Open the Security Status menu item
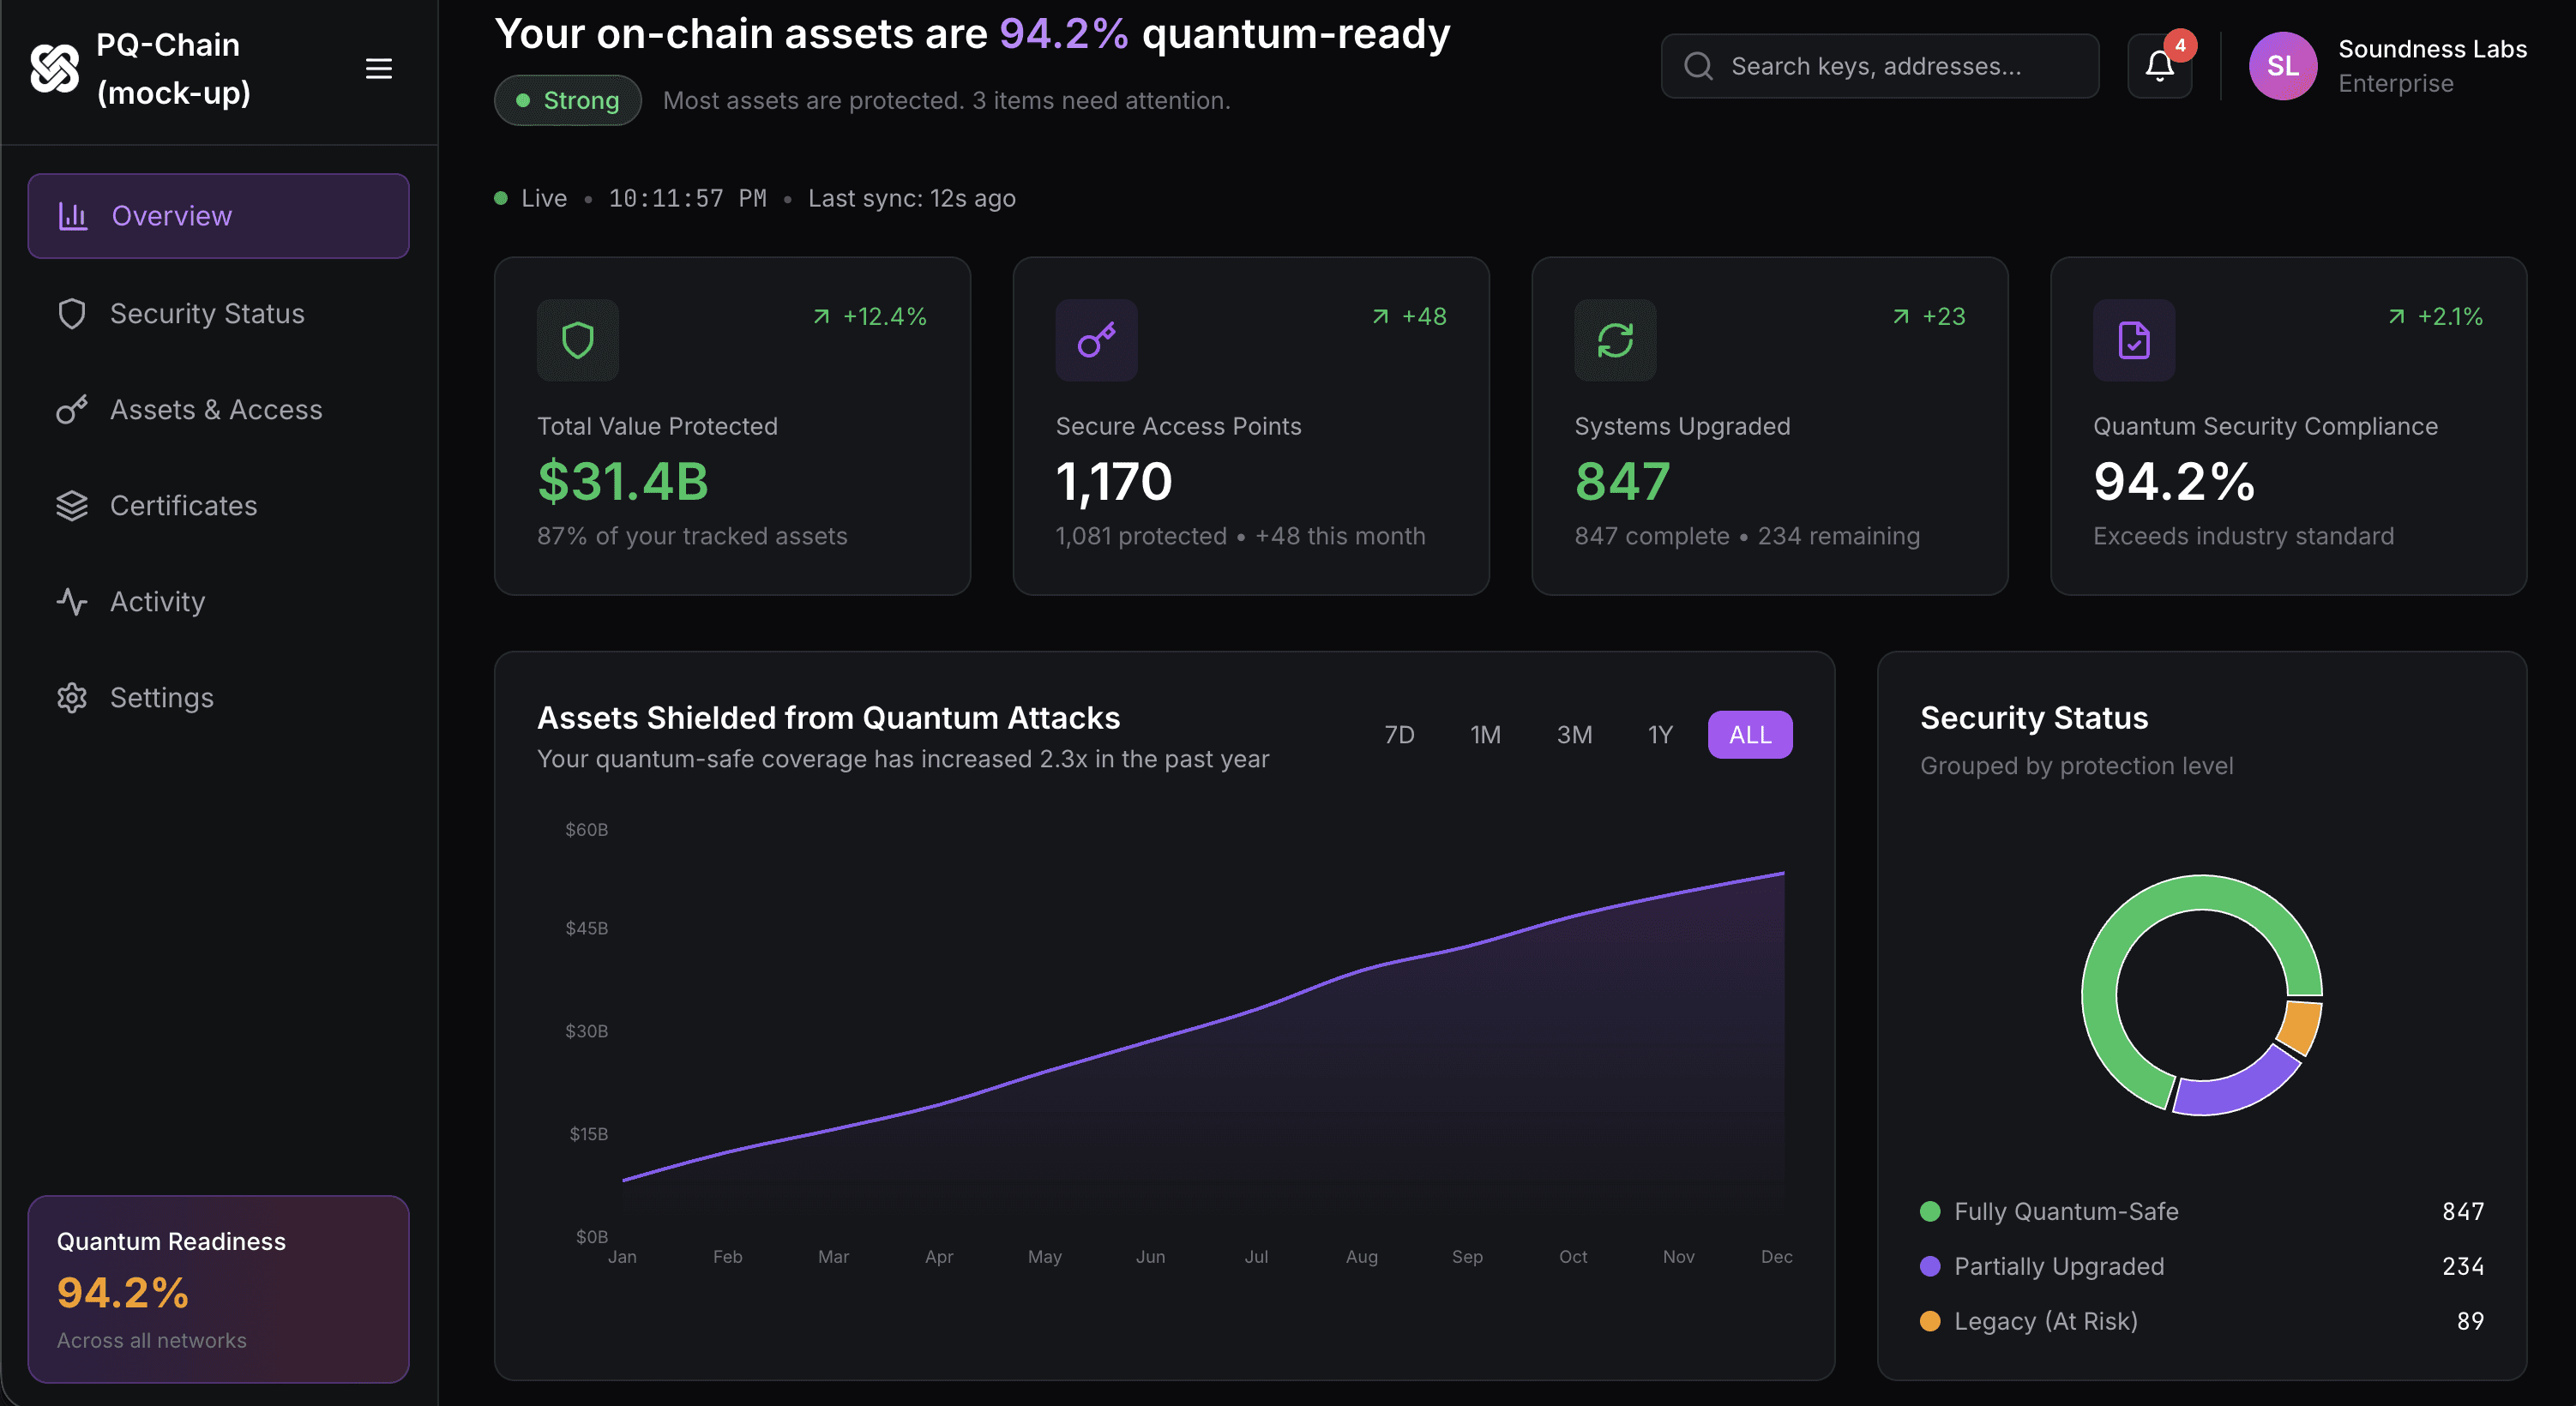Viewport: 2576px width, 1406px height. point(207,313)
